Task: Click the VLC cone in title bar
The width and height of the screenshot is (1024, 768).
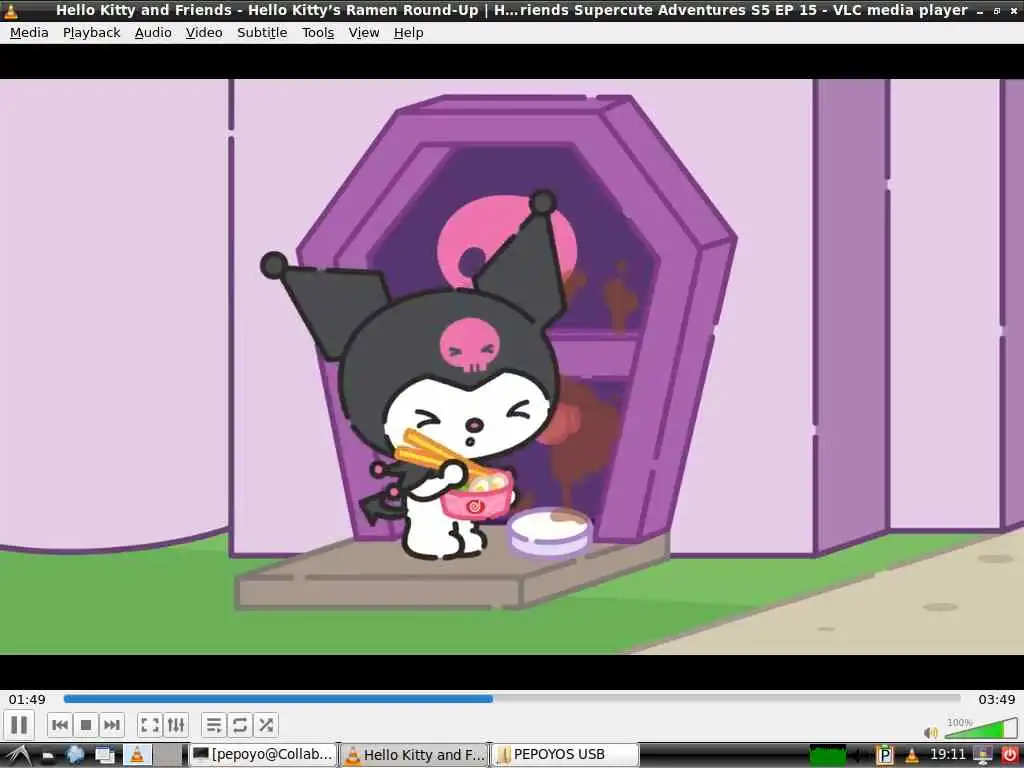Action: pos(10,10)
